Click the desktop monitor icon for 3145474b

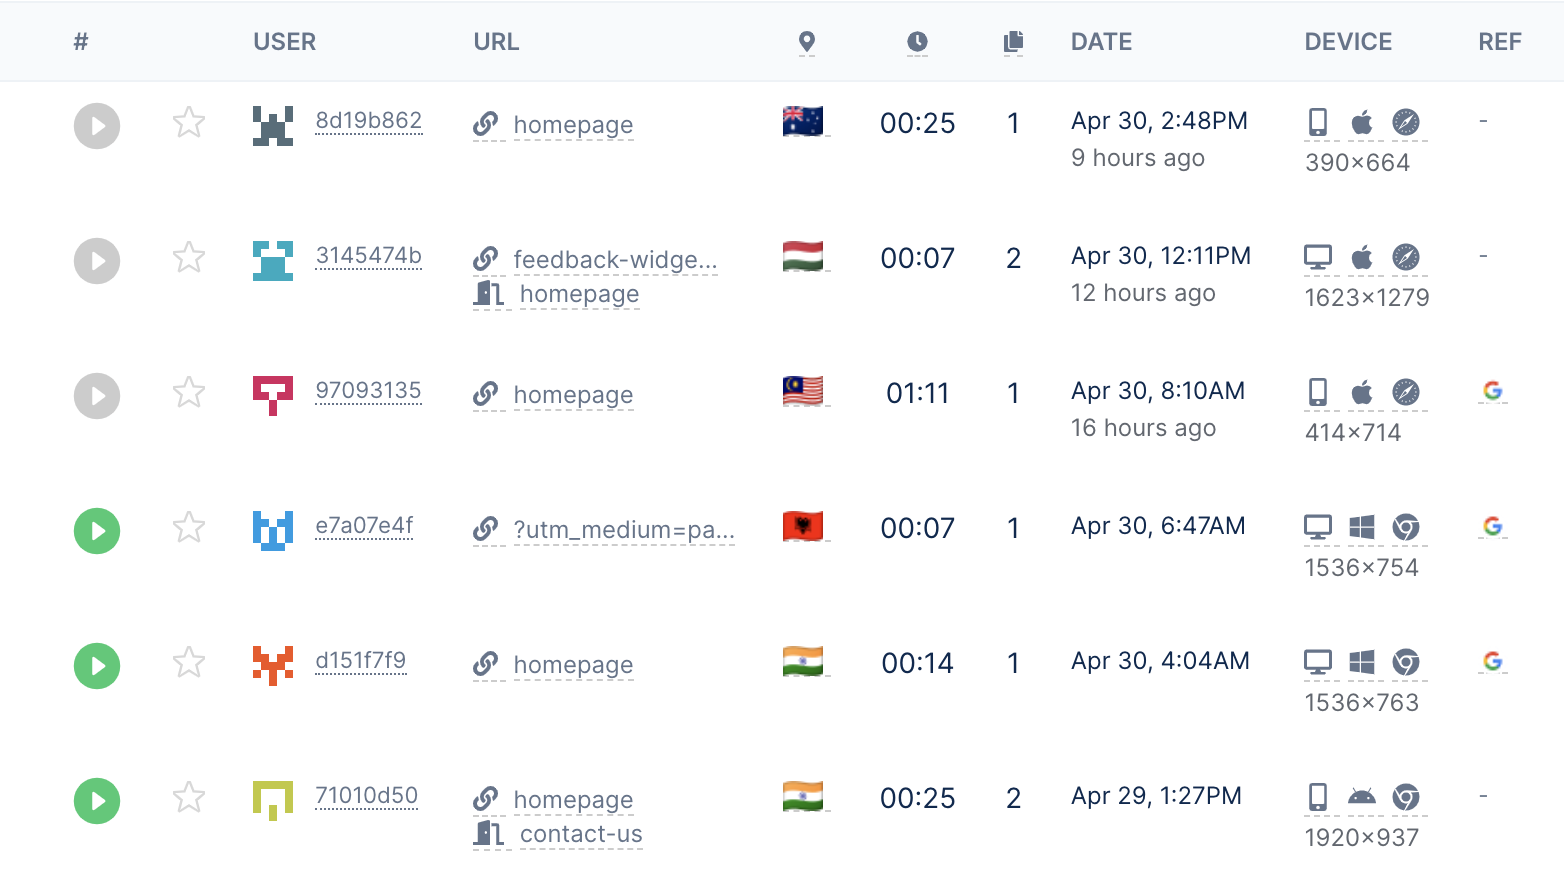pyautogui.click(x=1318, y=256)
